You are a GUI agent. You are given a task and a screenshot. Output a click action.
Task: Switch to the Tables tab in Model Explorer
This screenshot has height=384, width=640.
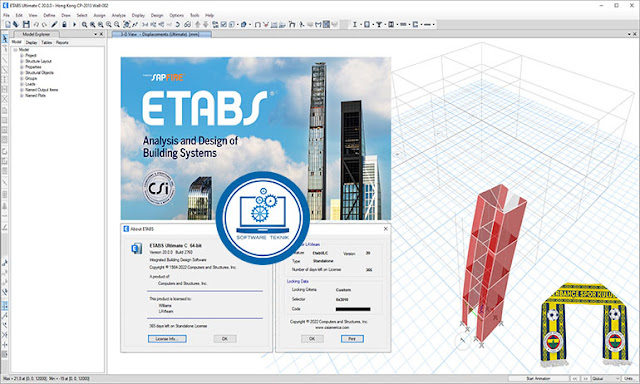(x=47, y=42)
